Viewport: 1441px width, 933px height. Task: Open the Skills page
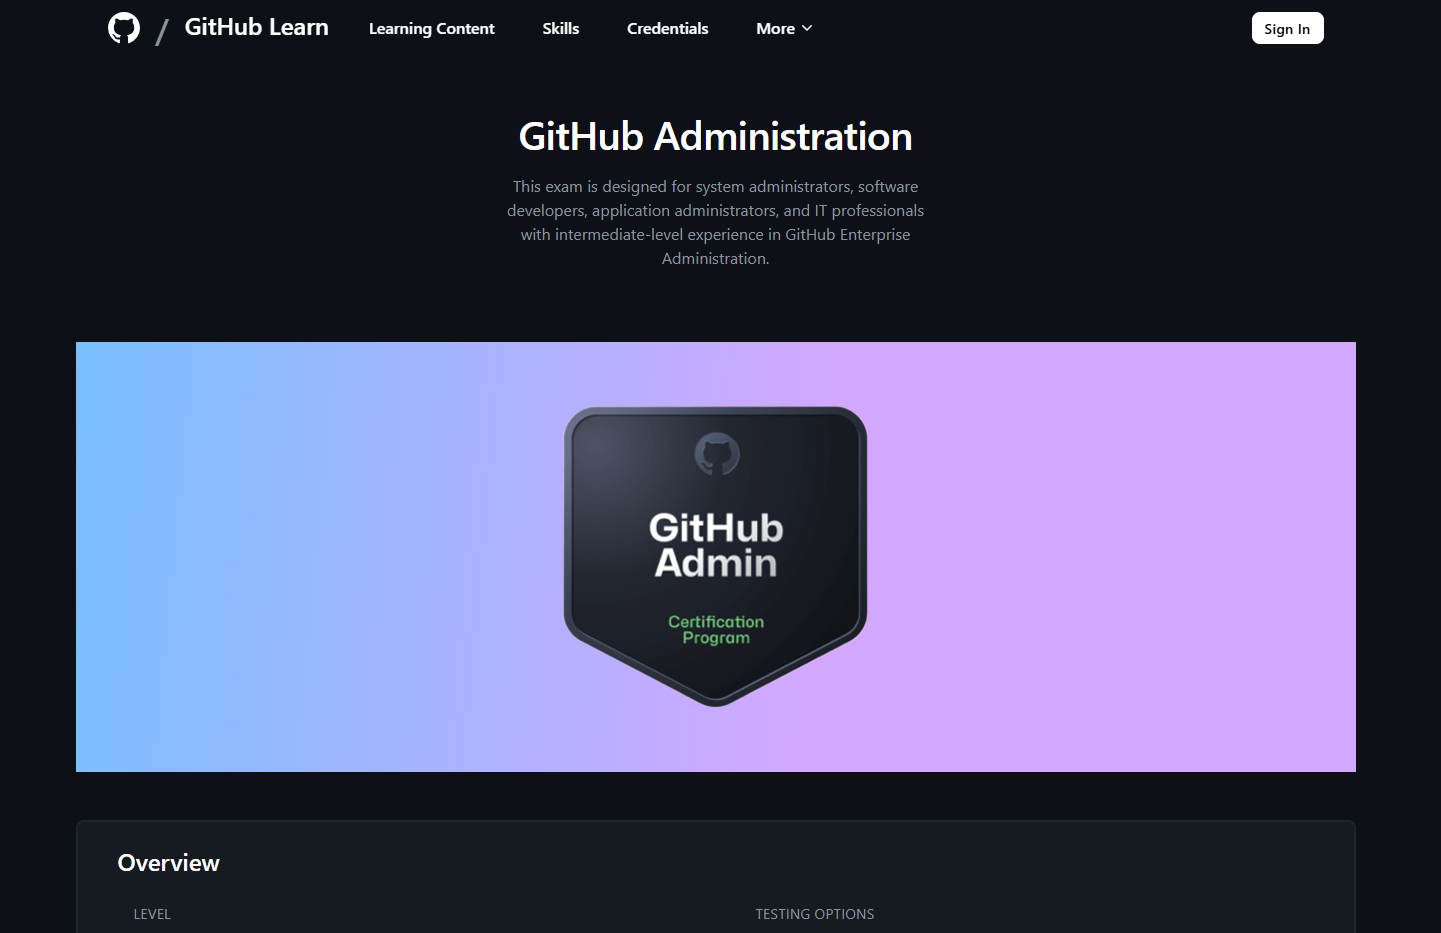point(560,28)
